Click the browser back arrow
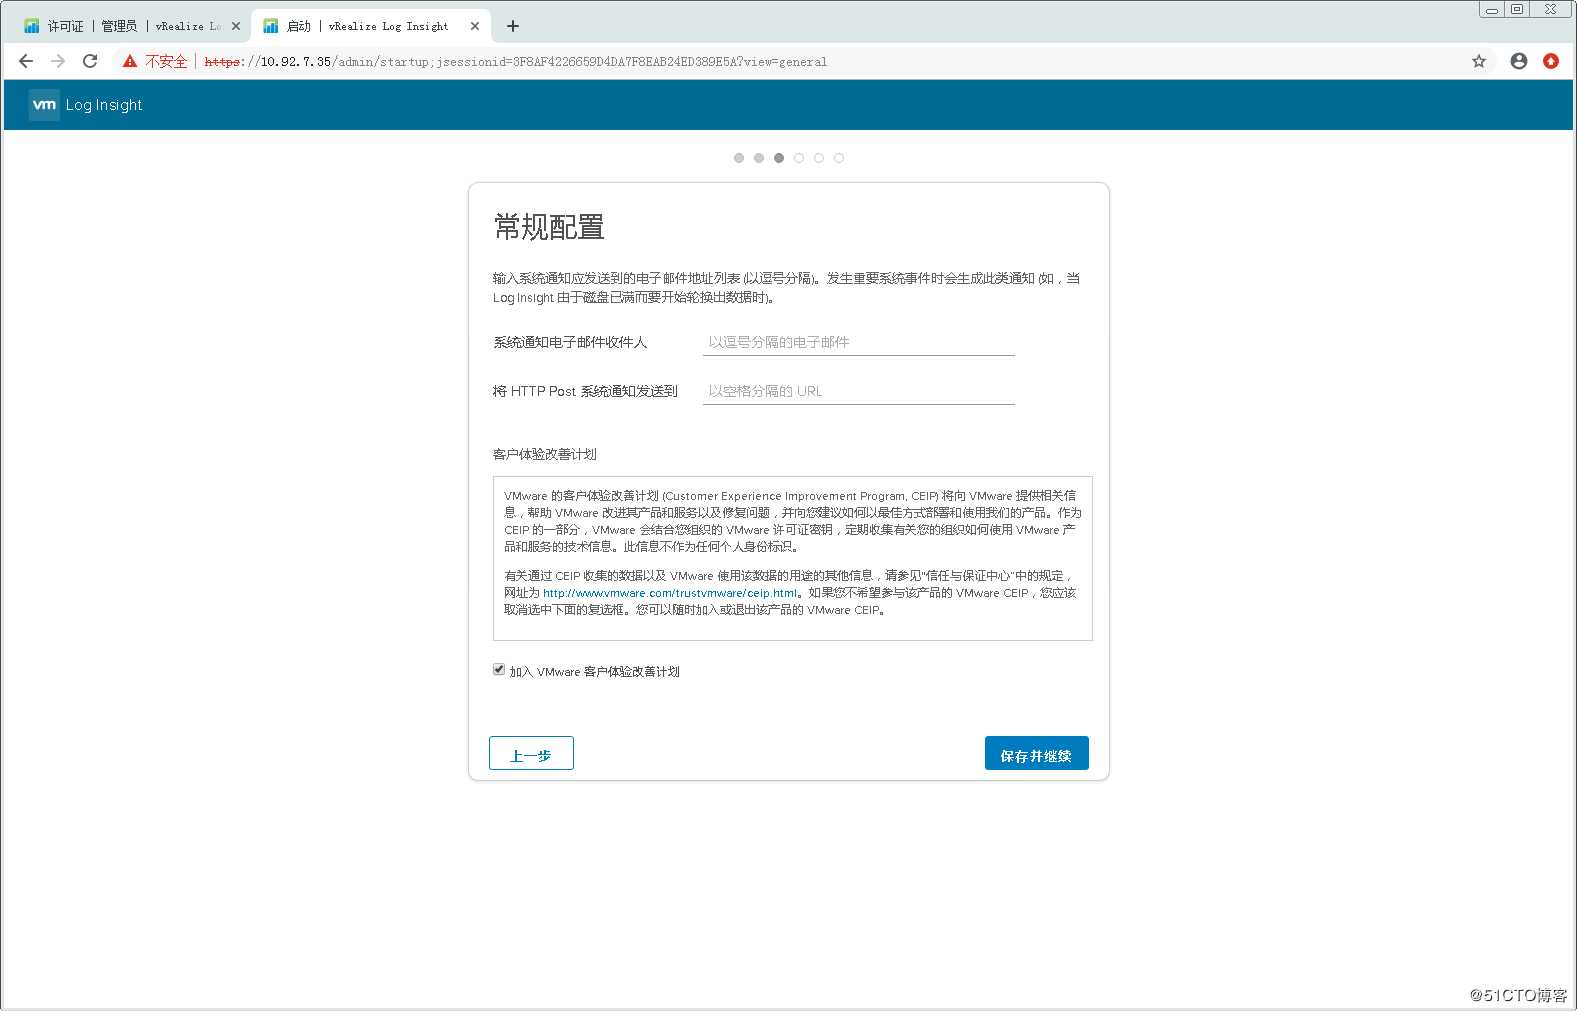This screenshot has width=1577, height=1012. click(26, 61)
